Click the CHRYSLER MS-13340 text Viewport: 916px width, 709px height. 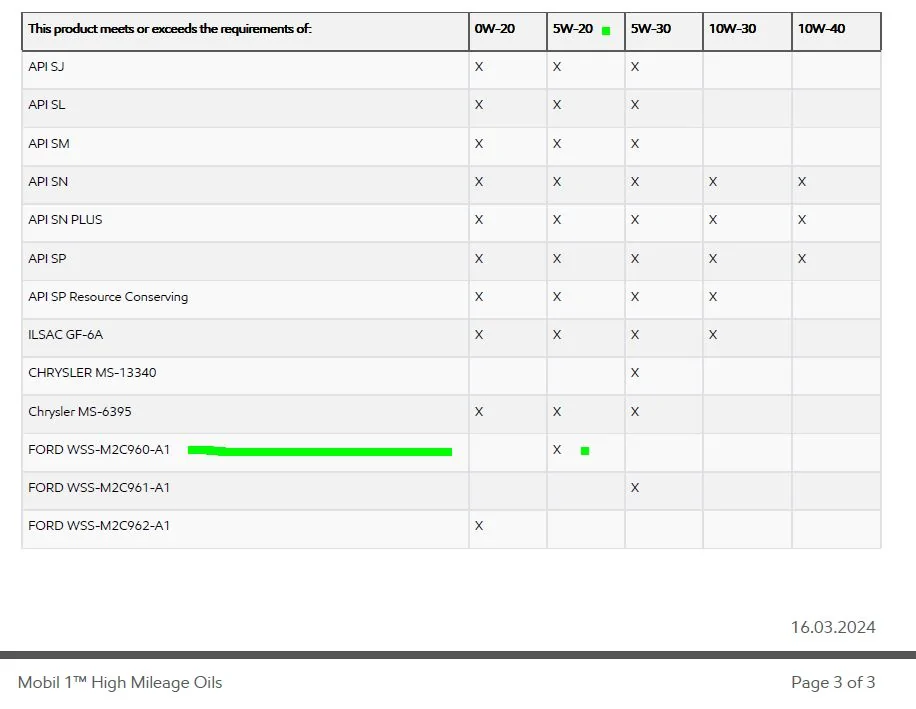click(x=91, y=373)
